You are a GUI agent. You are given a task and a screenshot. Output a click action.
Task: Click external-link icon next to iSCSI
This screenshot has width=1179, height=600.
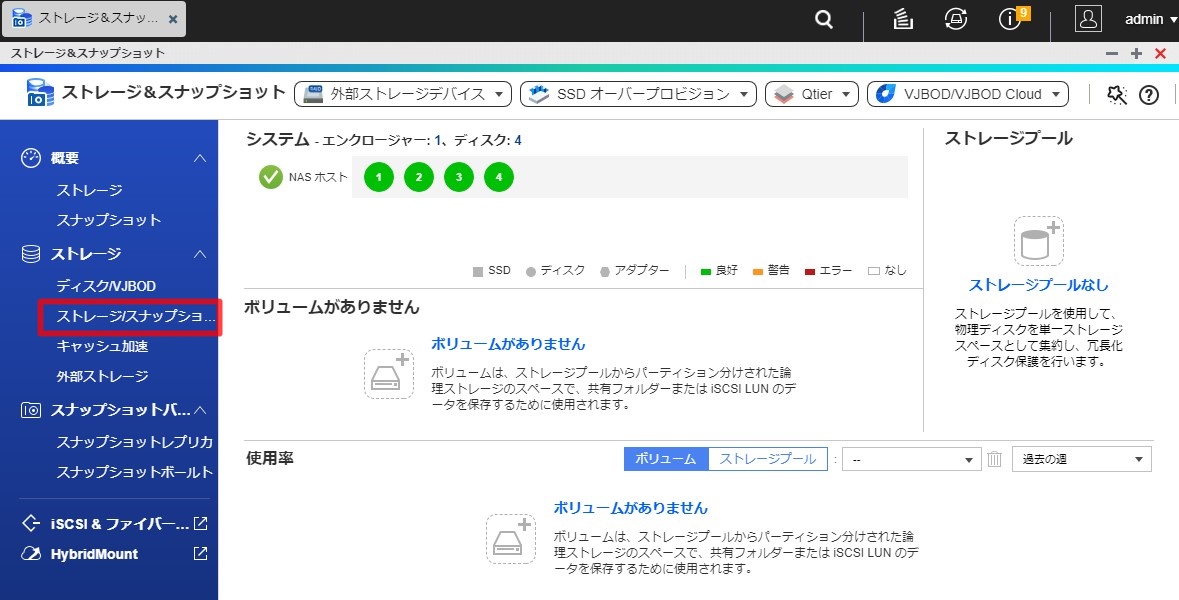pyautogui.click(x=201, y=523)
